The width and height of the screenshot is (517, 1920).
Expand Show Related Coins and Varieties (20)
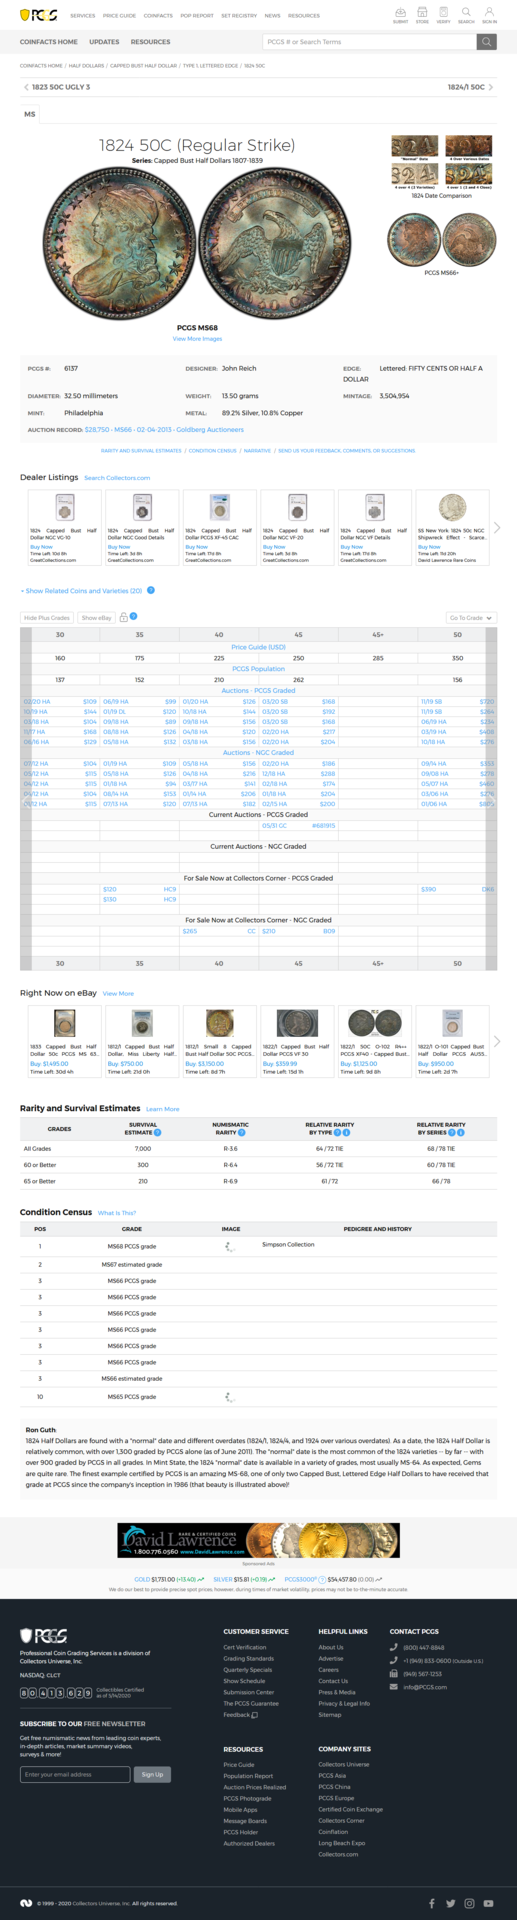[x=83, y=590]
